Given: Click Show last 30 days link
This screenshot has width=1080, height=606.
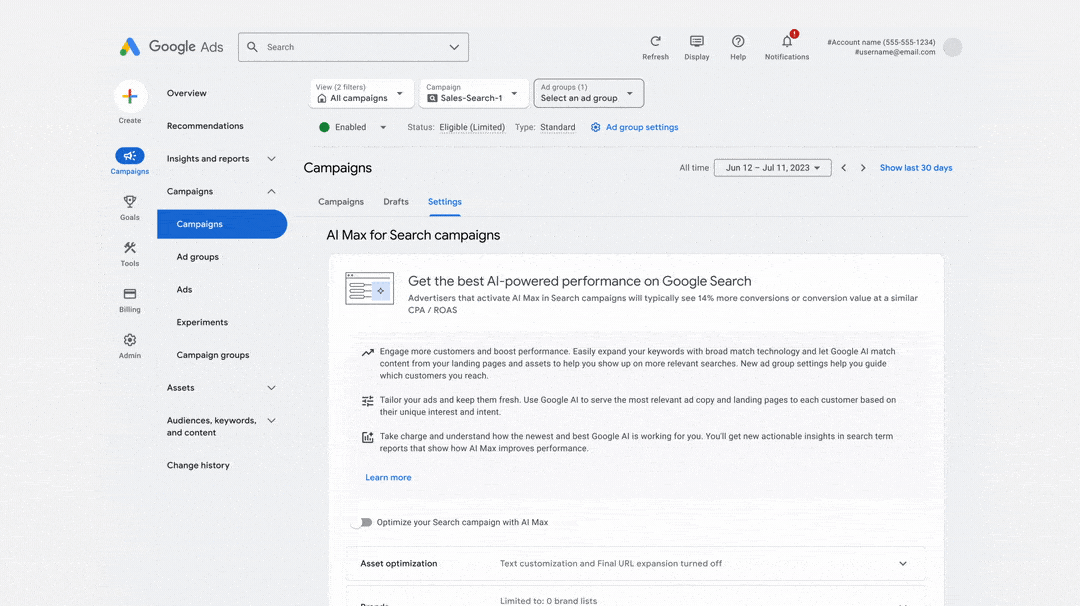Looking at the screenshot, I should point(915,168).
